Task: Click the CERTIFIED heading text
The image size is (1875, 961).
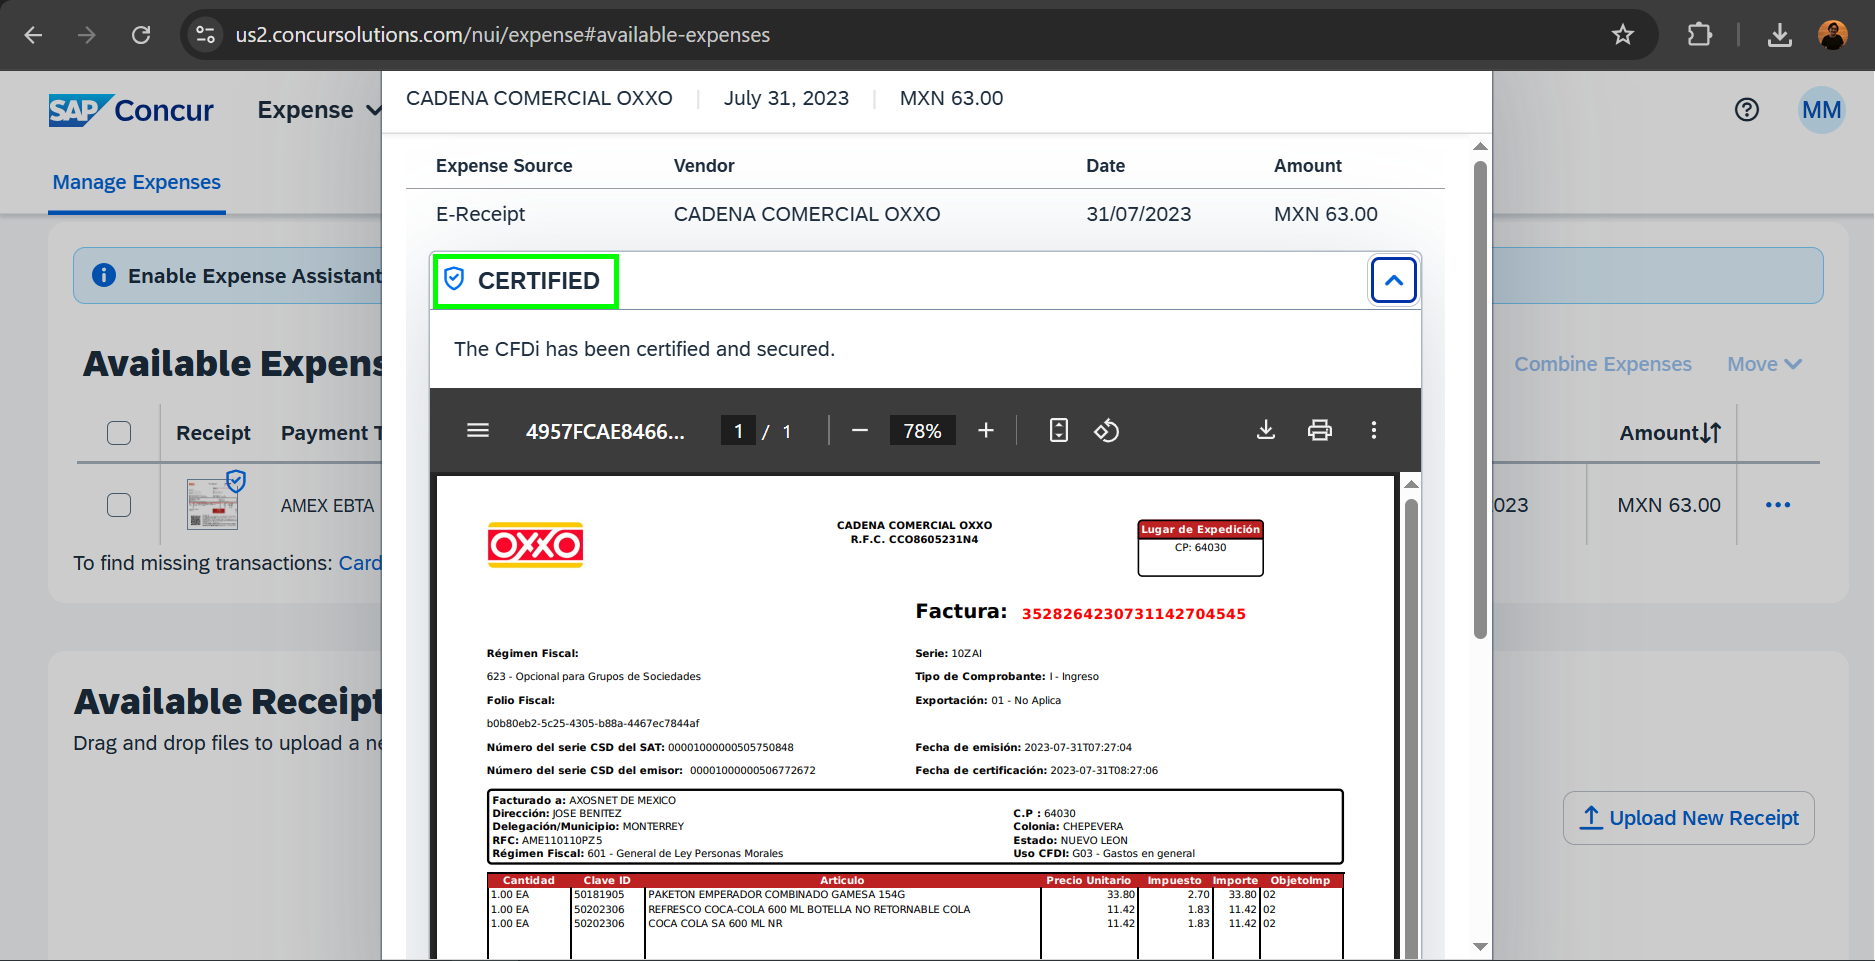Action: (538, 281)
